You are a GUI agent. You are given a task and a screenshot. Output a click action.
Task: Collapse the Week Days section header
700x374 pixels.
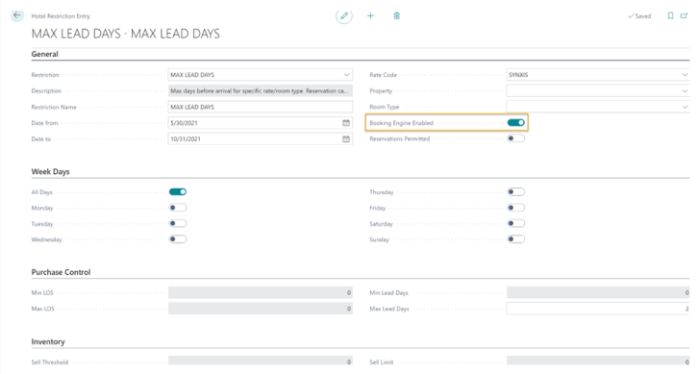pos(50,171)
